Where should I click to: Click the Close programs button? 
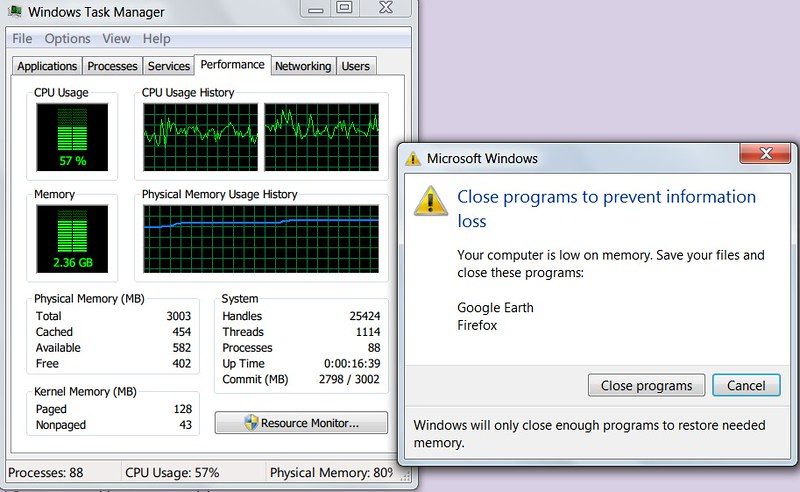click(646, 385)
